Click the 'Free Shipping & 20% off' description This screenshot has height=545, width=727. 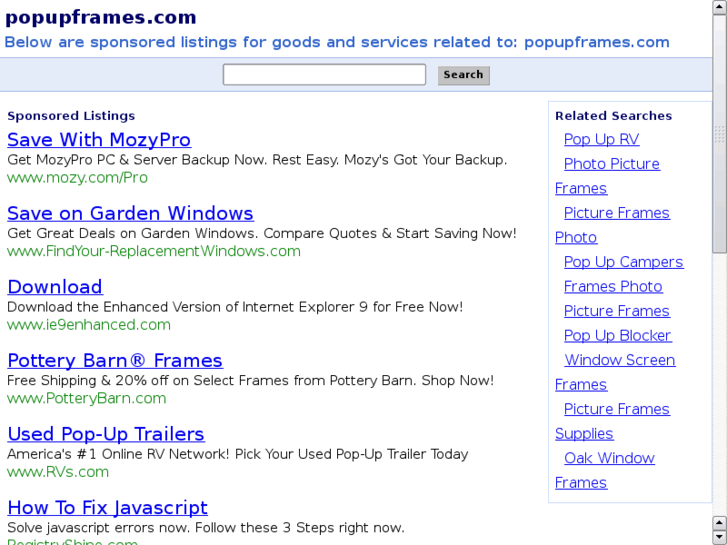[250, 380]
